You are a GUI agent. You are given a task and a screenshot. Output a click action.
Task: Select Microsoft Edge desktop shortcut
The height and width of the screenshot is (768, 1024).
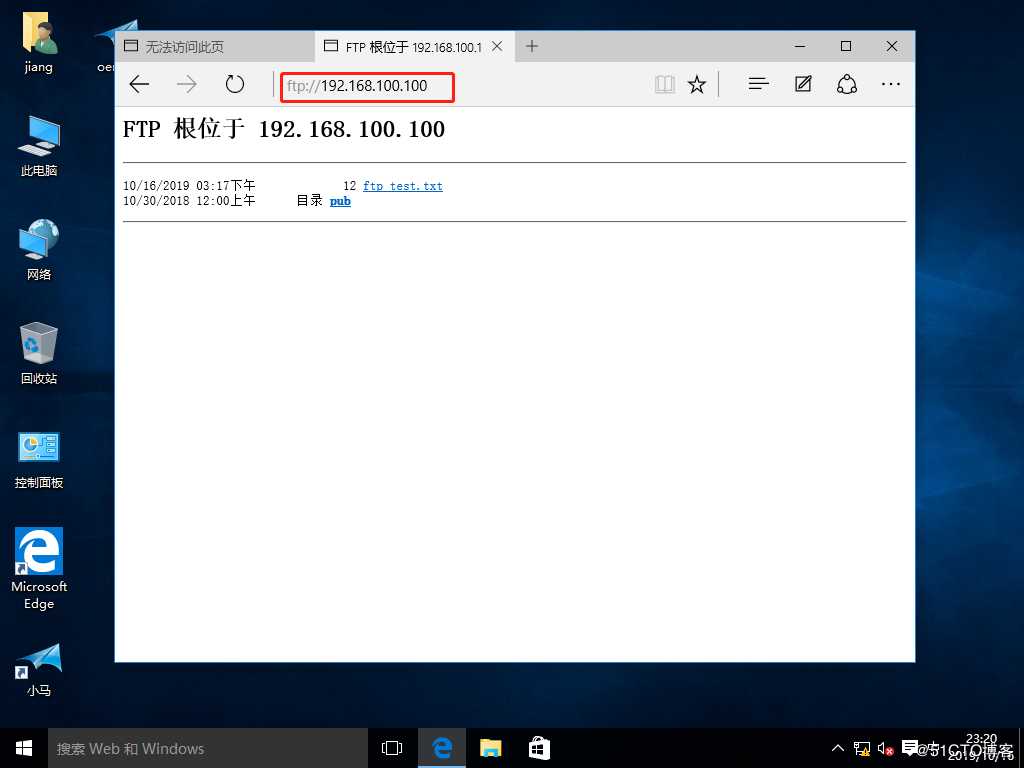39,568
